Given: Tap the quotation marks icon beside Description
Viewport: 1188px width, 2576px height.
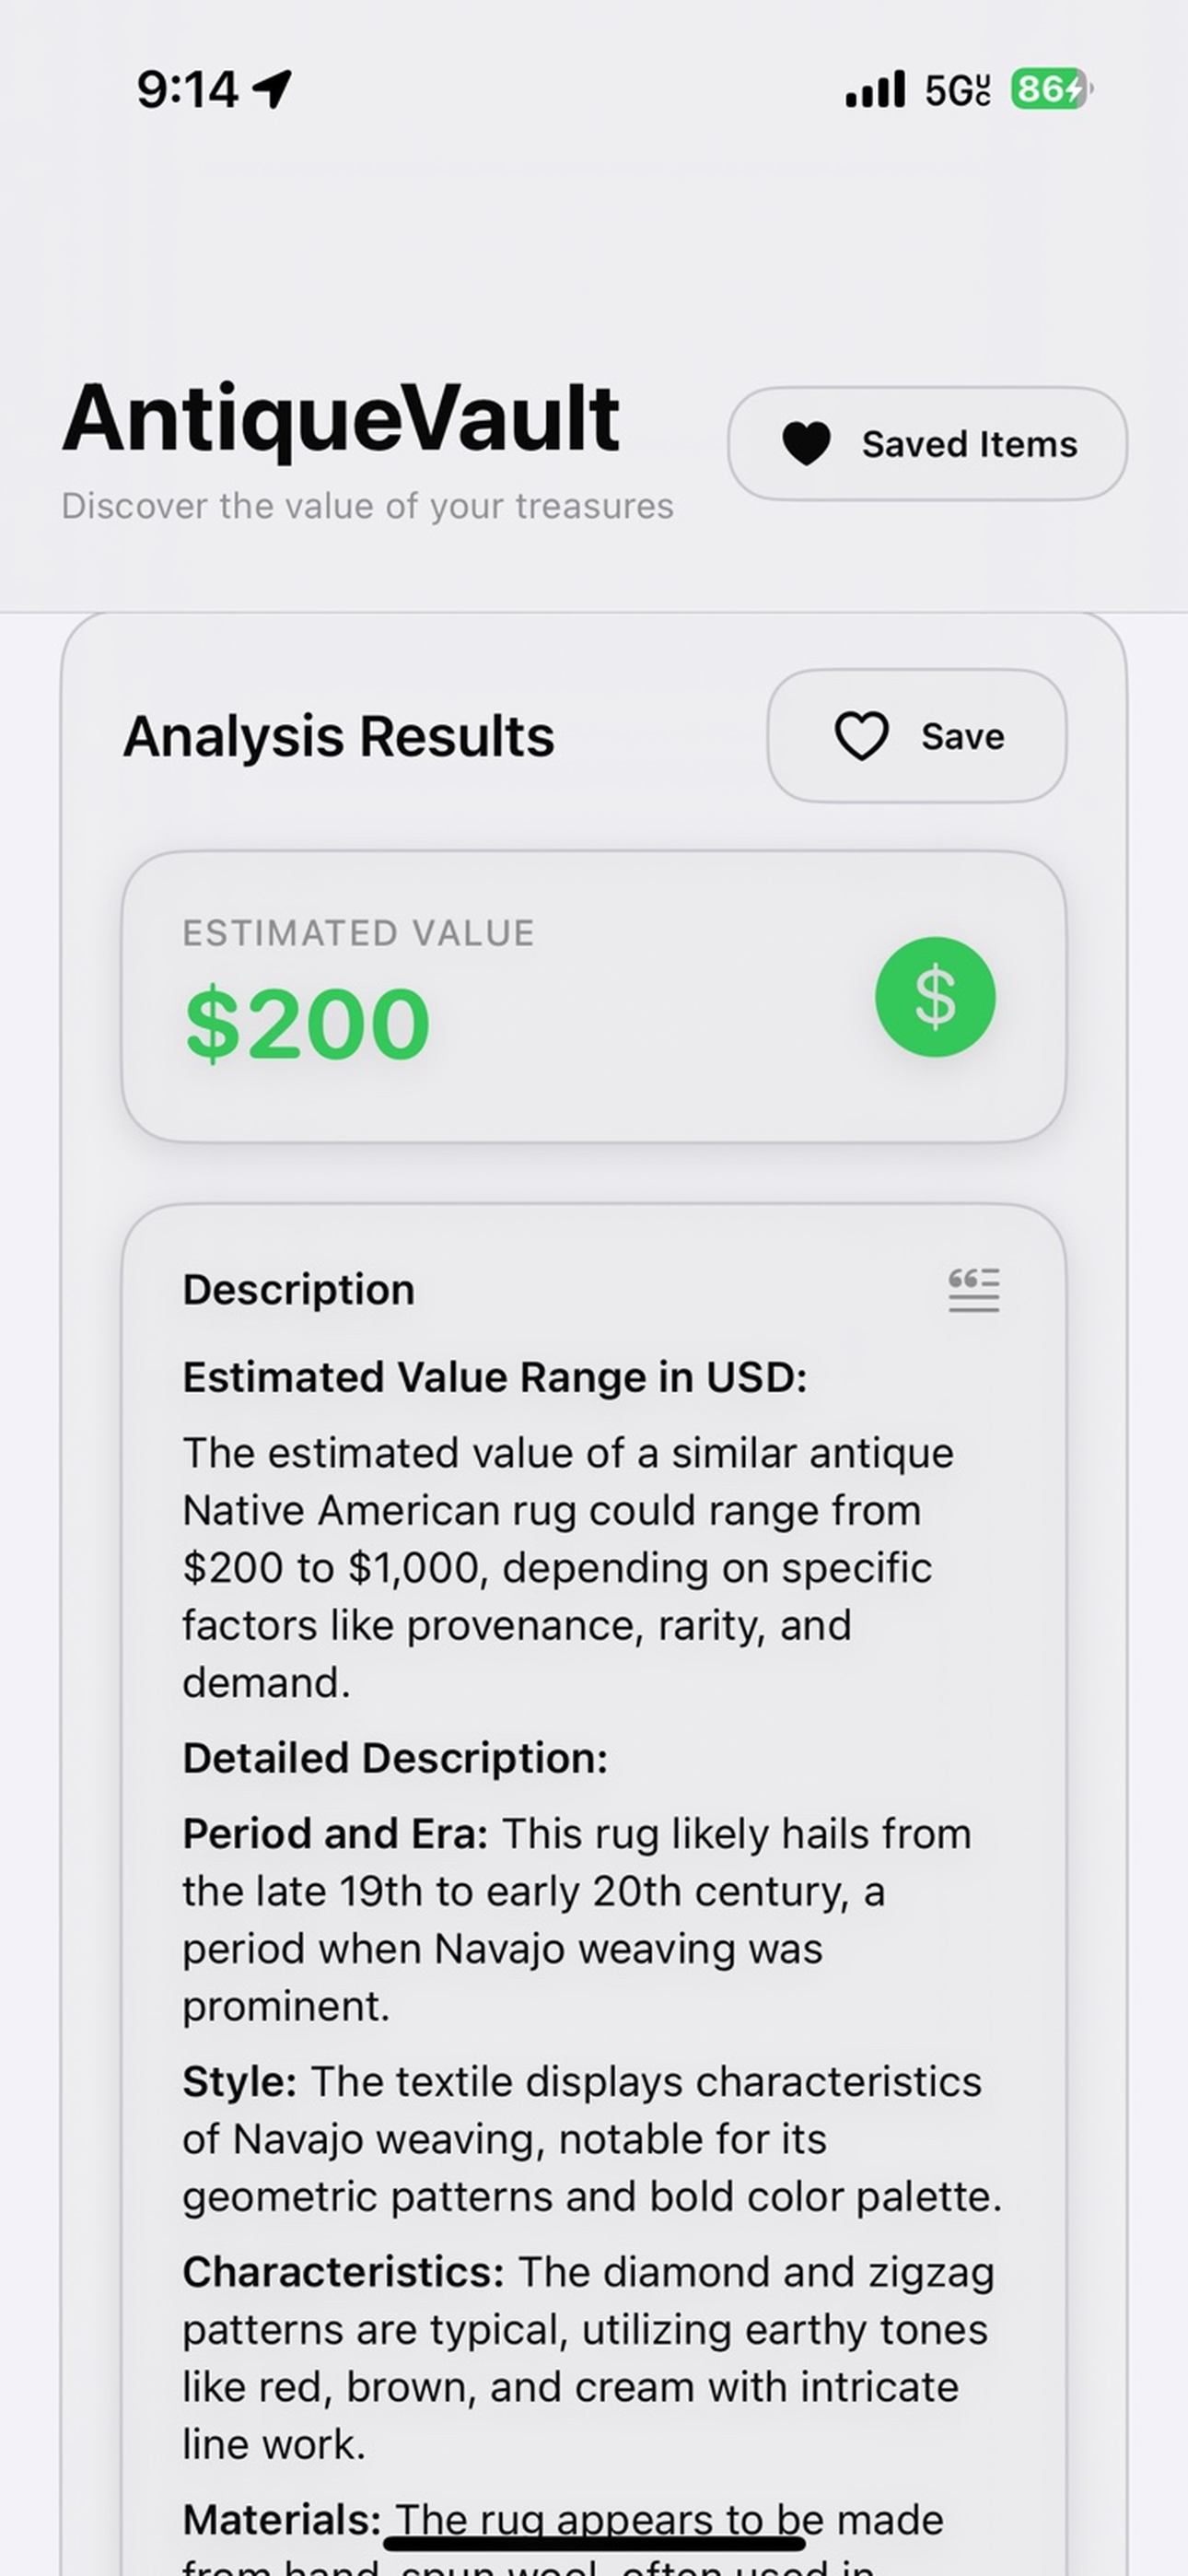Looking at the screenshot, I should coord(975,1291).
